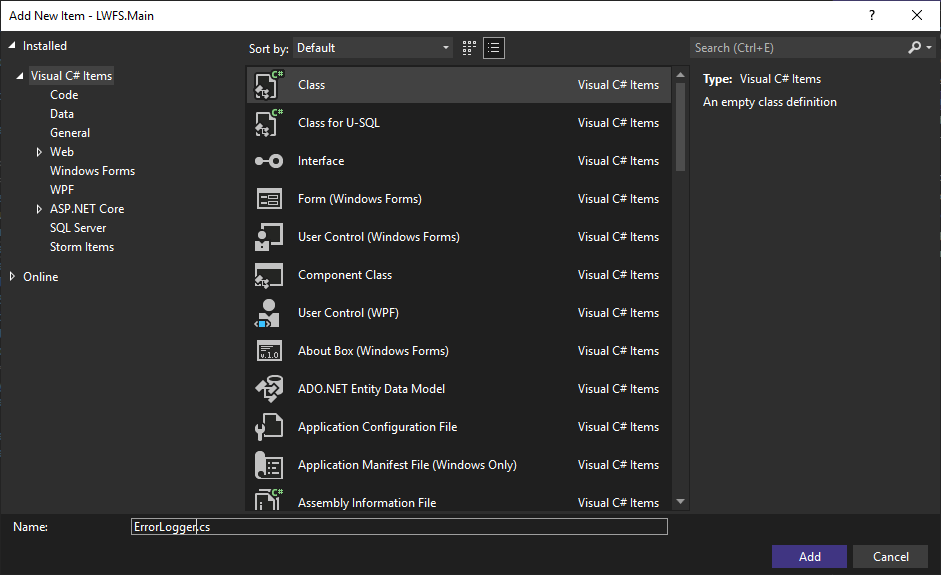The width and height of the screenshot is (941, 575).
Task: Select ADO.NET Entity Data Model icon
Action: coord(269,389)
